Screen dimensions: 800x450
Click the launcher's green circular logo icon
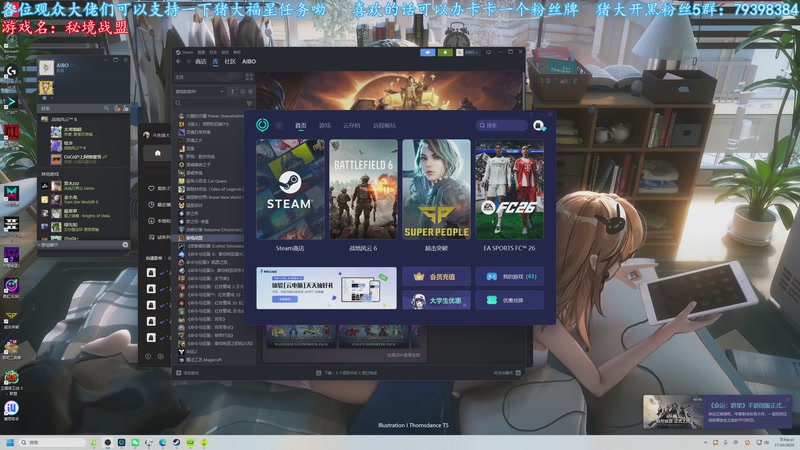pos(262,125)
